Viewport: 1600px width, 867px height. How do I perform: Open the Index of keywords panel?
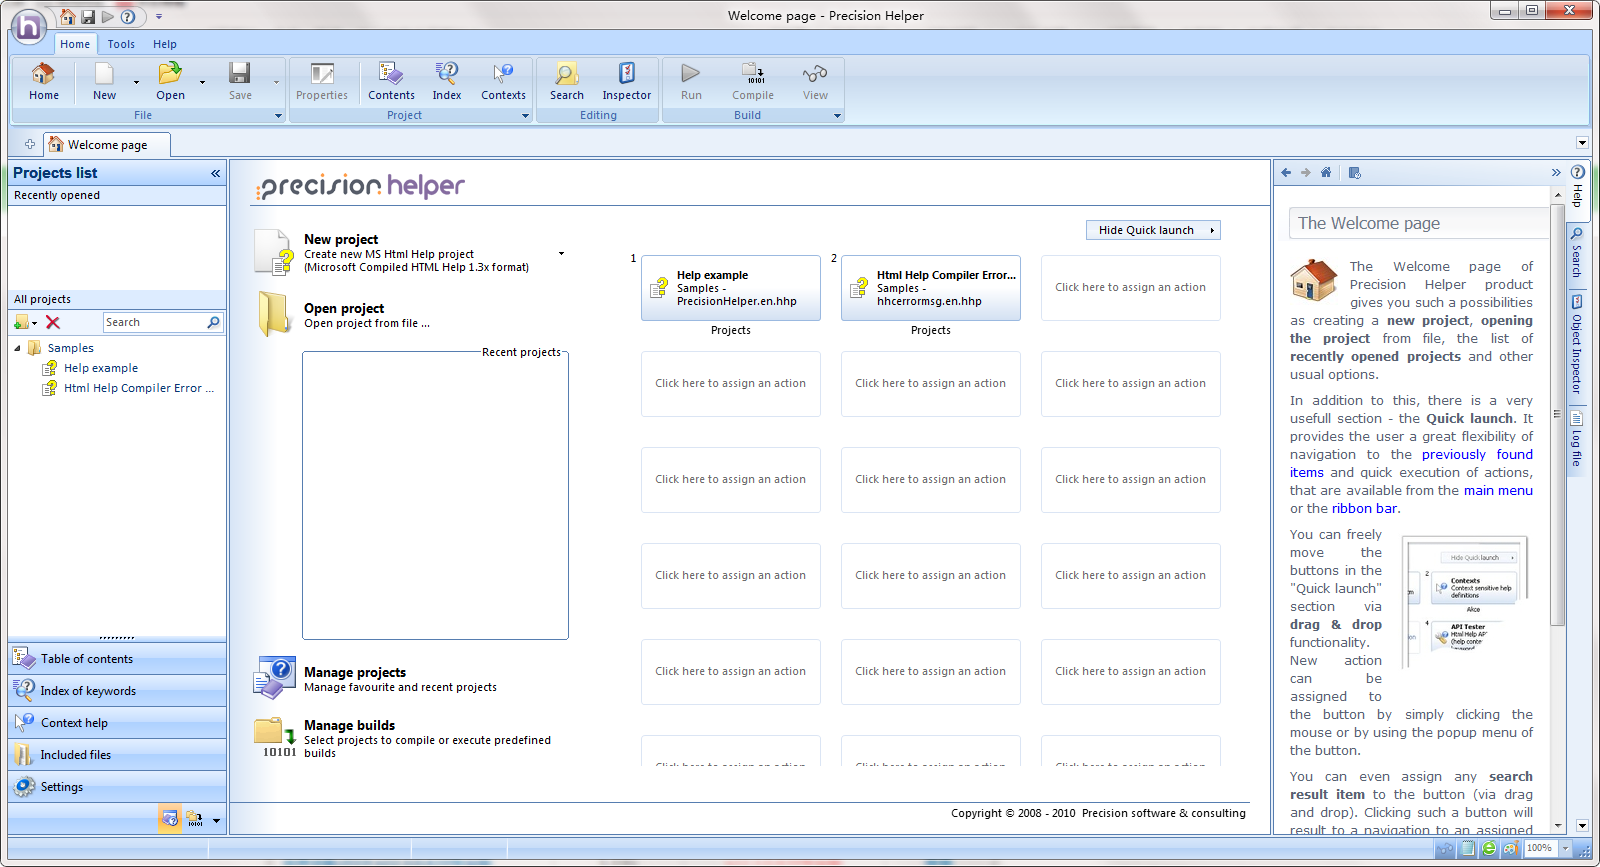pyautogui.click(x=117, y=691)
